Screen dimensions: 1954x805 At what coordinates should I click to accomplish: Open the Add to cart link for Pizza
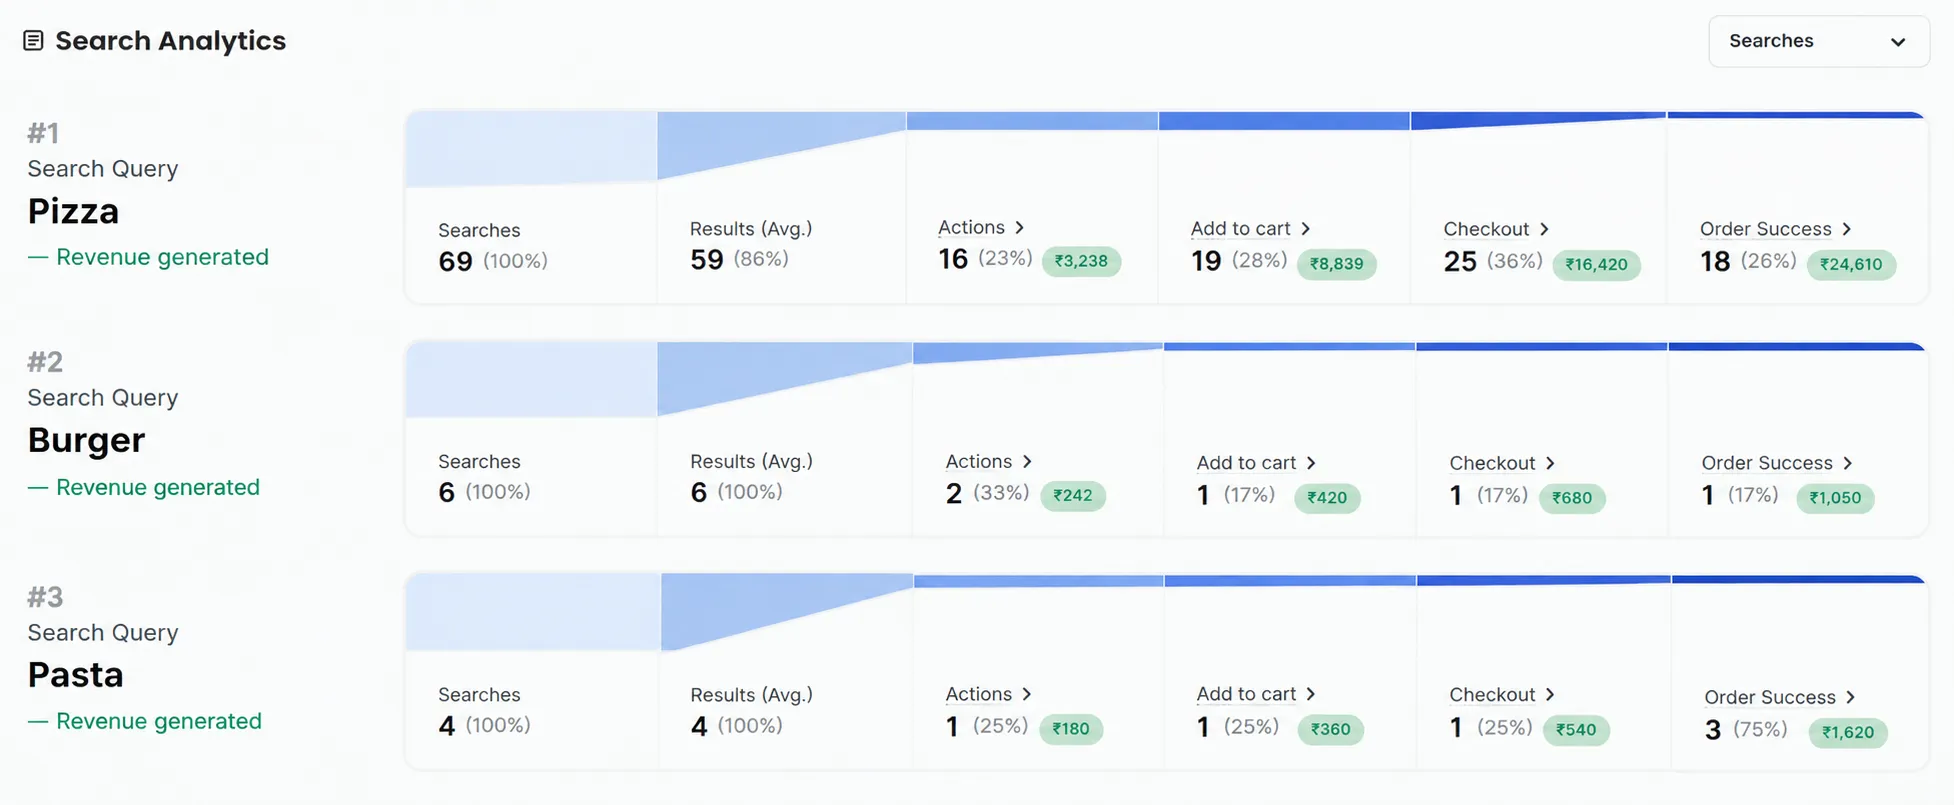point(1240,229)
